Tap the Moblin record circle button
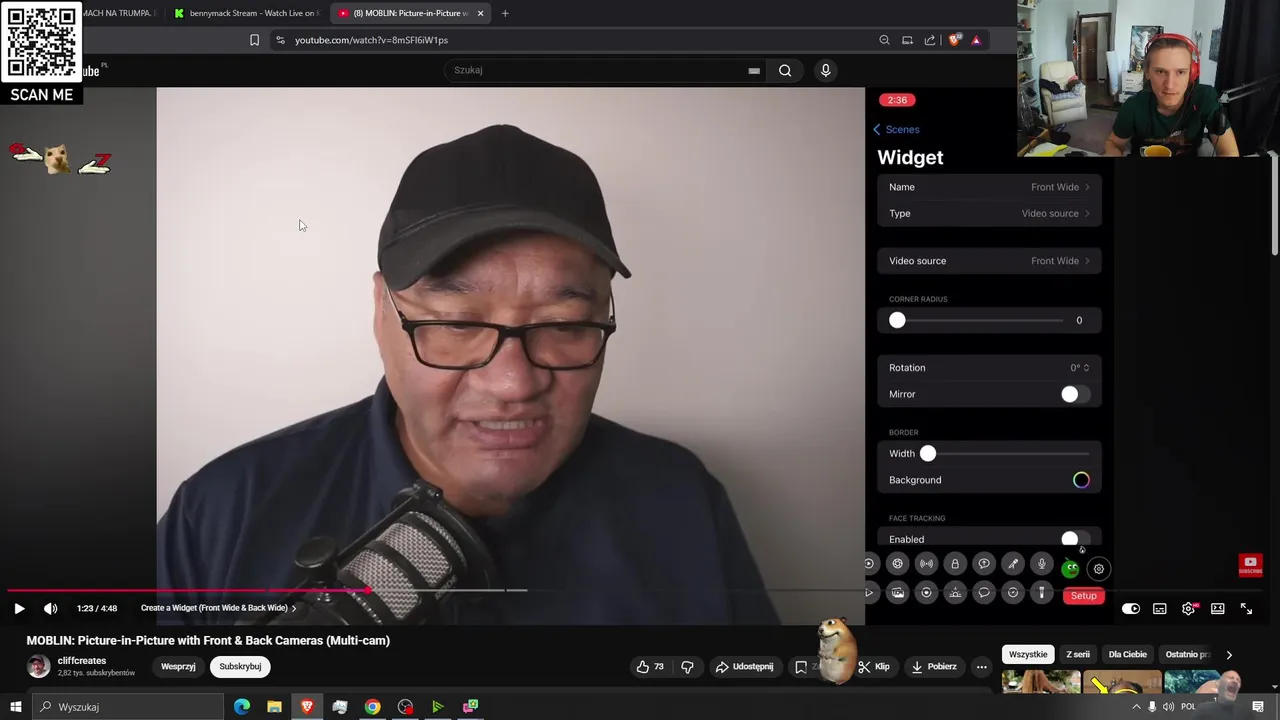This screenshot has height=720, width=1280. tap(926, 593)
